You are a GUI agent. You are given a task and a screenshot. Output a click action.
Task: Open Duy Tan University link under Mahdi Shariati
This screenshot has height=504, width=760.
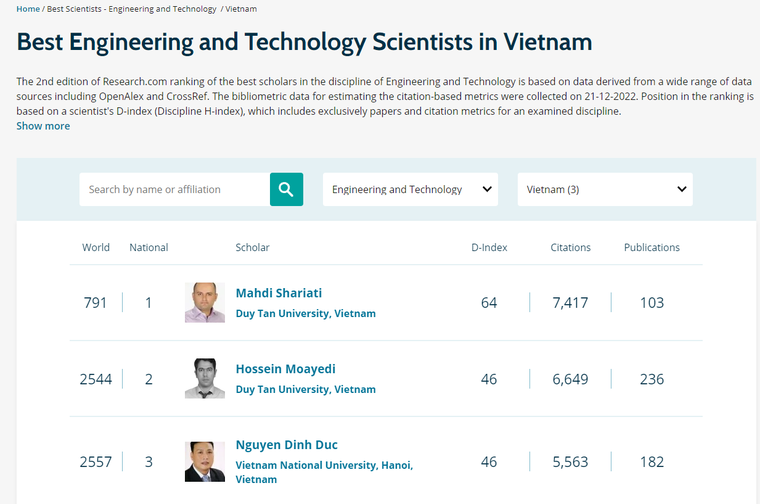305,313
